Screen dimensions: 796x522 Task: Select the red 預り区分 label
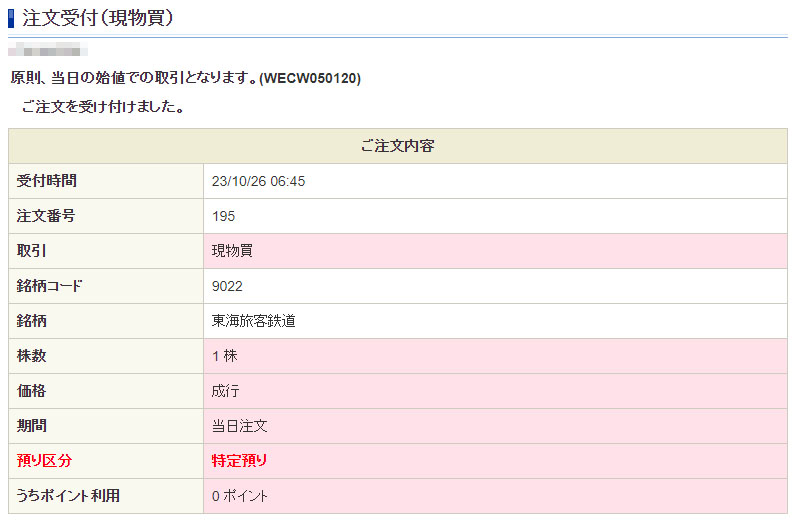45,461
